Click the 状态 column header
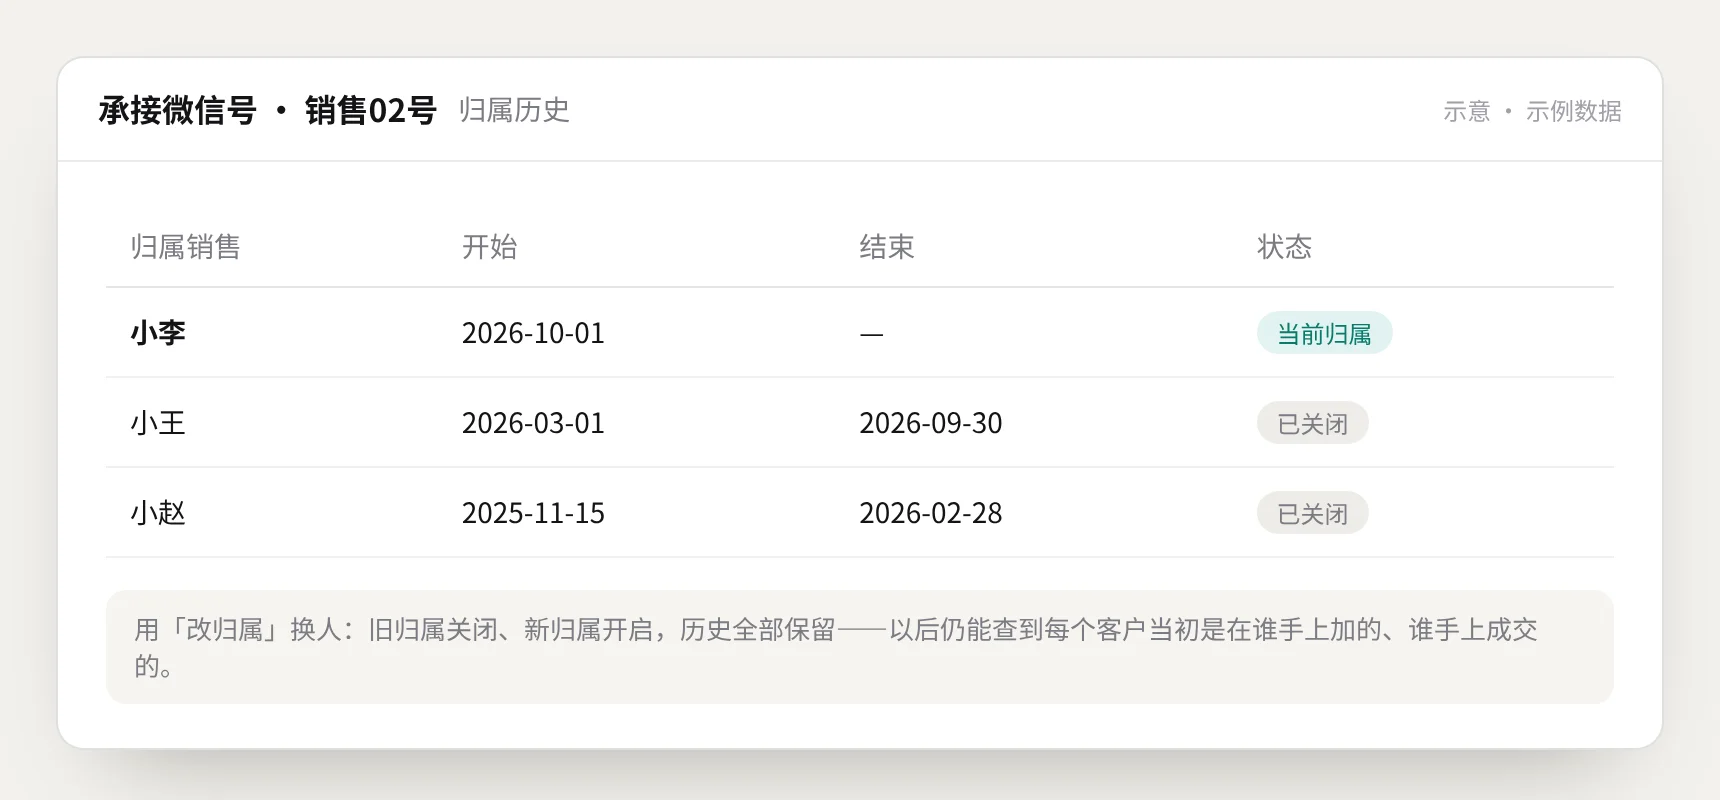The width and height of the screenshot is (1720, 800). point(1284,247)
